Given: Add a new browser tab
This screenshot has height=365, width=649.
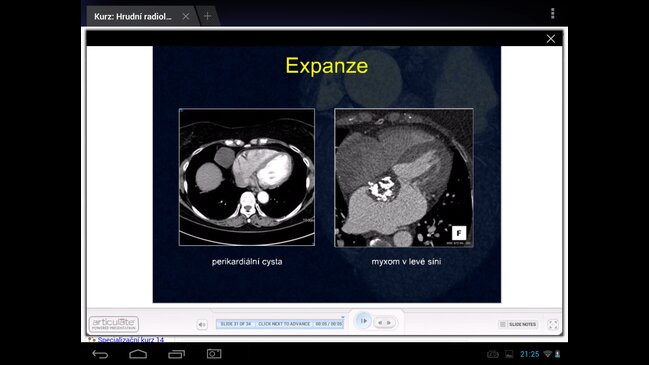Looking at the screenshot, I should coord(207,16).
